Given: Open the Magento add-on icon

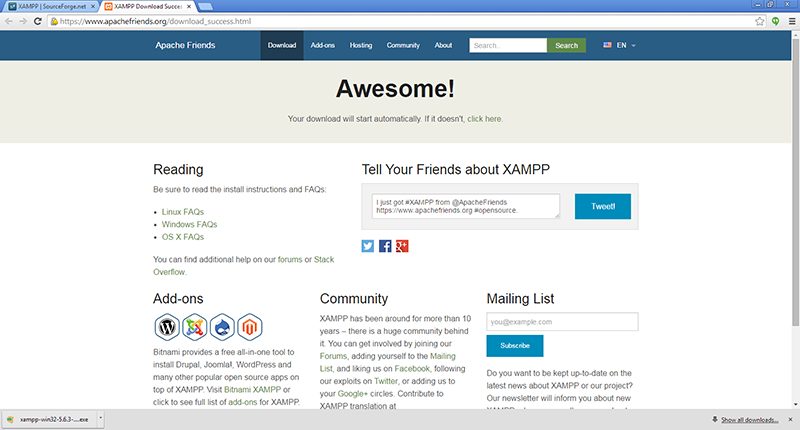Looking at the screenshot, I should [x=249, y=327].
